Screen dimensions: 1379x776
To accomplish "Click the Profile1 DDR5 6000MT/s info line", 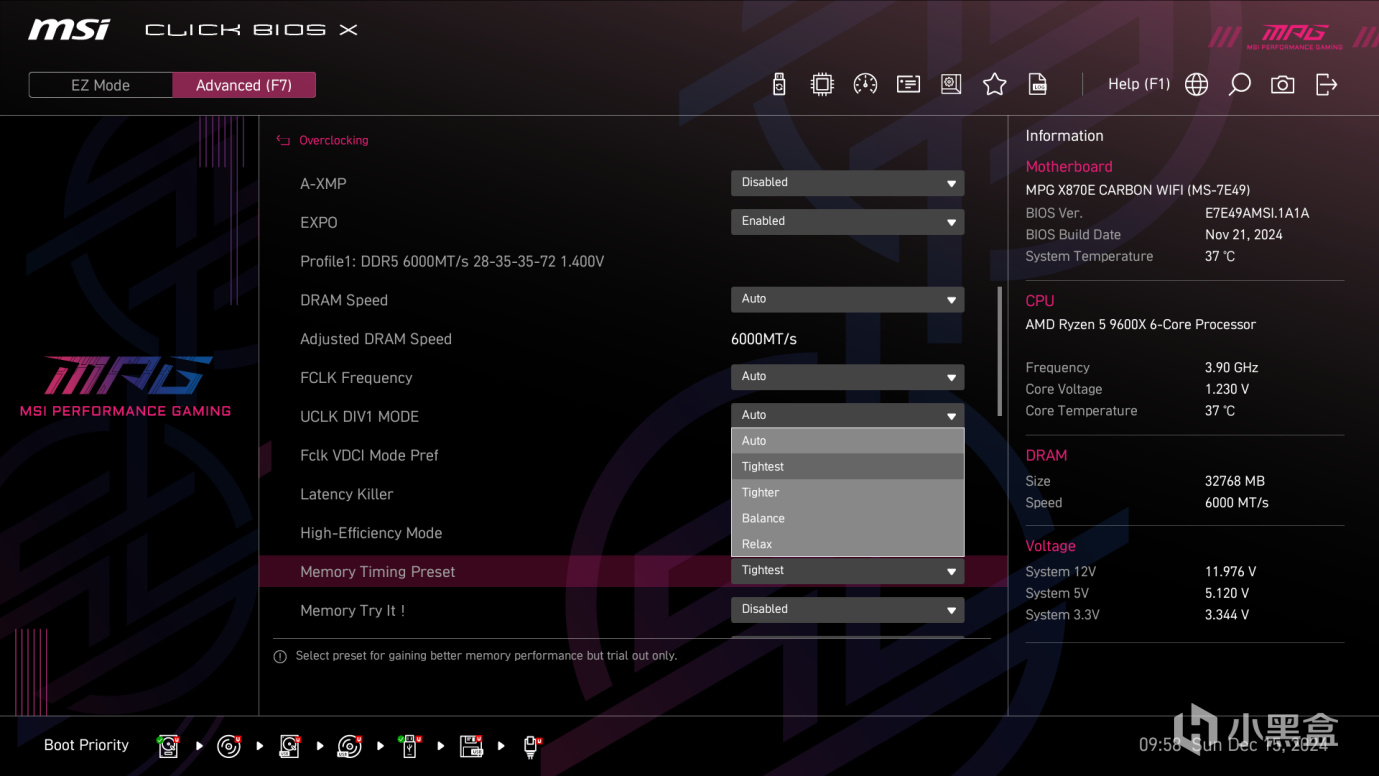I will point(452,262).
